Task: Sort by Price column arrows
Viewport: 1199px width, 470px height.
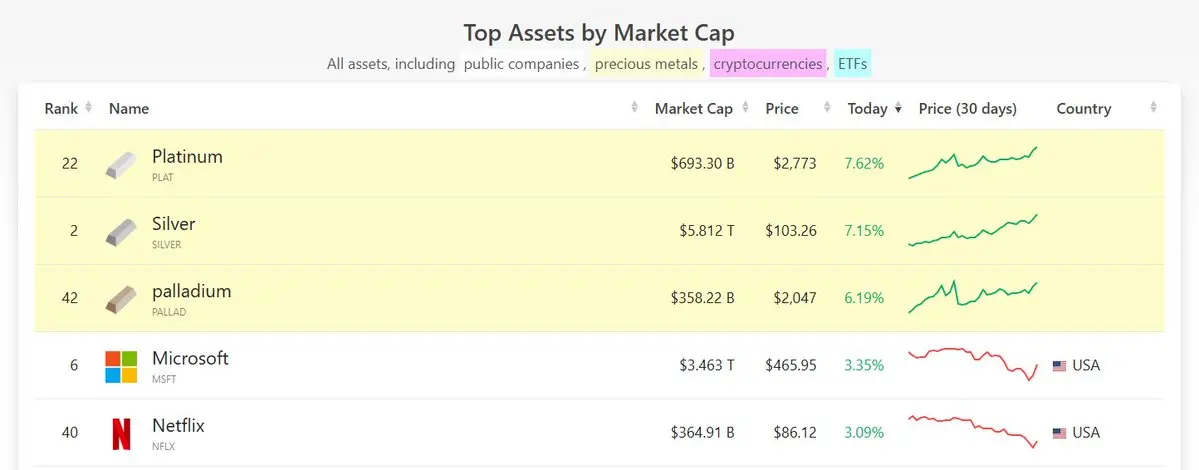Action: tap(827, 108)
